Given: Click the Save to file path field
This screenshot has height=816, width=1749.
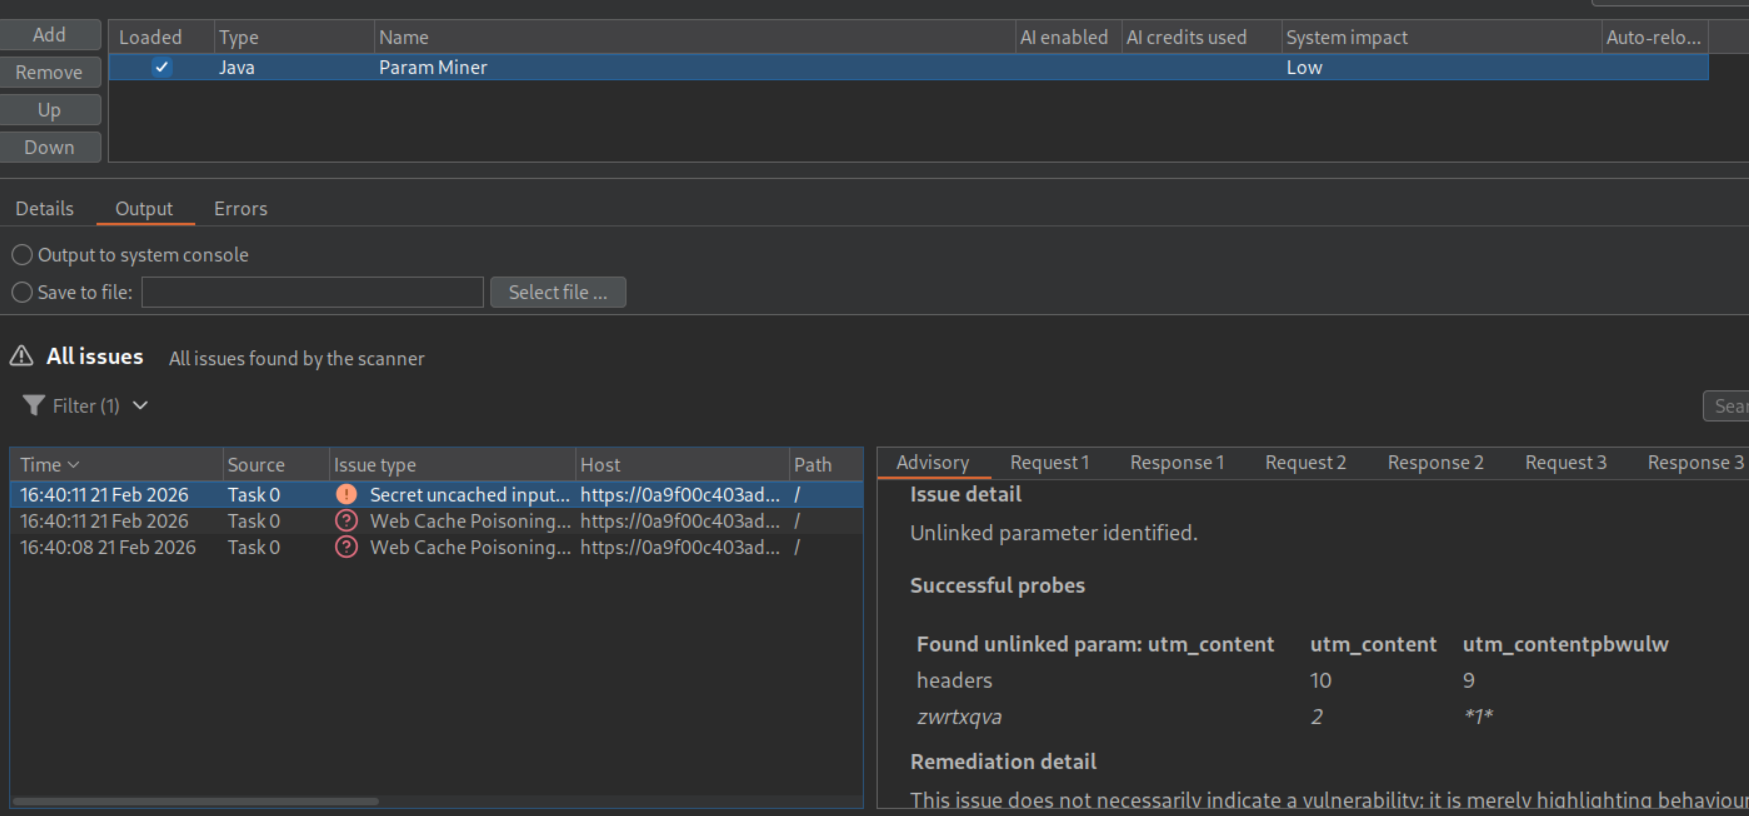Looking at the screenshot, I should click(312, 292).
